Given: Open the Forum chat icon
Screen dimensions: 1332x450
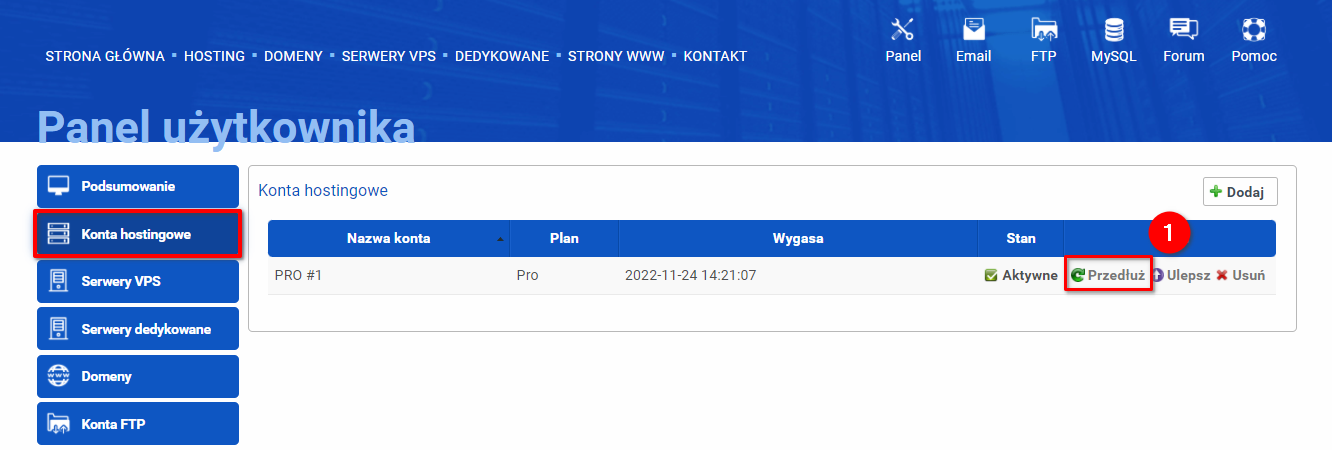Looking at the screenshot, I should coord(1184,29).
